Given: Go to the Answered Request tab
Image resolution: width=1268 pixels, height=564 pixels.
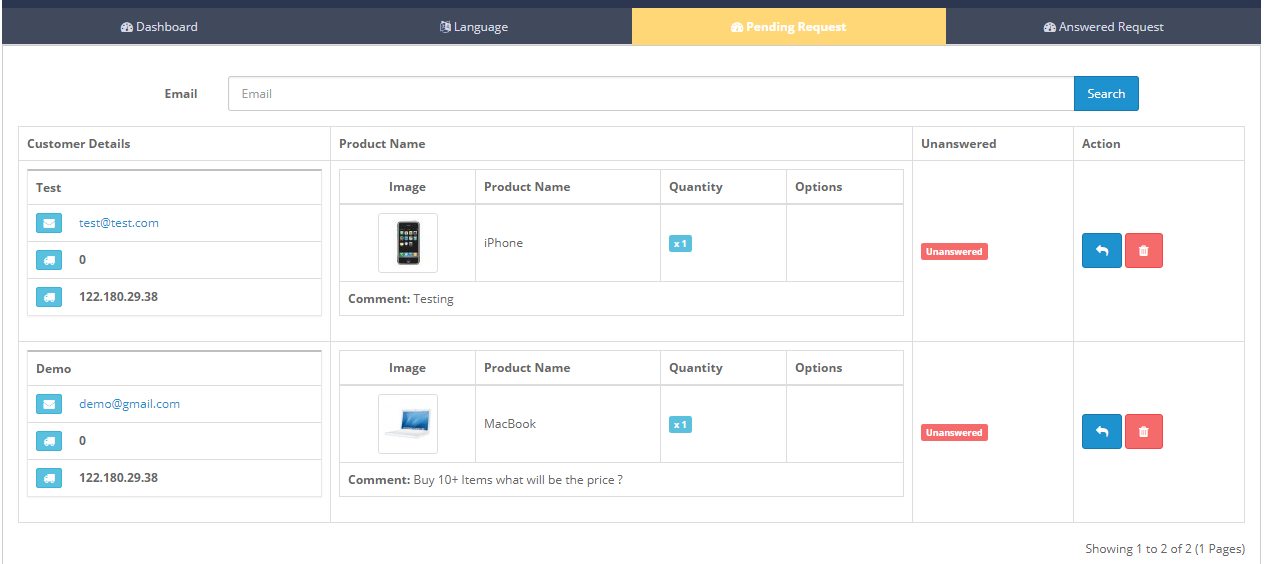Looking at the screenshot, I should point(1103,27).
